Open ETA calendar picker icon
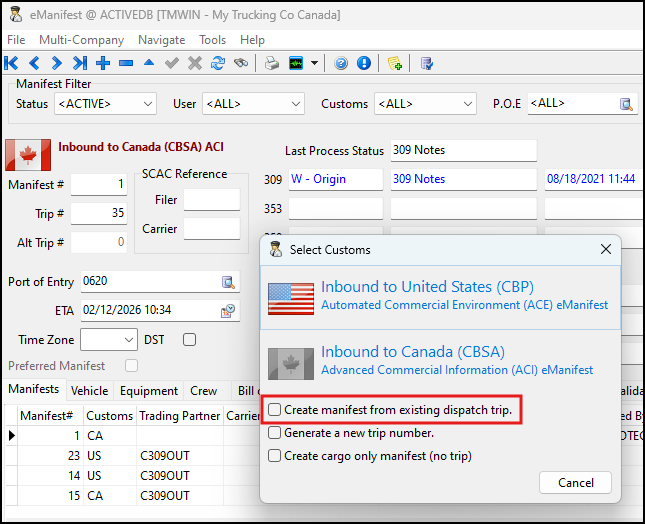 228,311
